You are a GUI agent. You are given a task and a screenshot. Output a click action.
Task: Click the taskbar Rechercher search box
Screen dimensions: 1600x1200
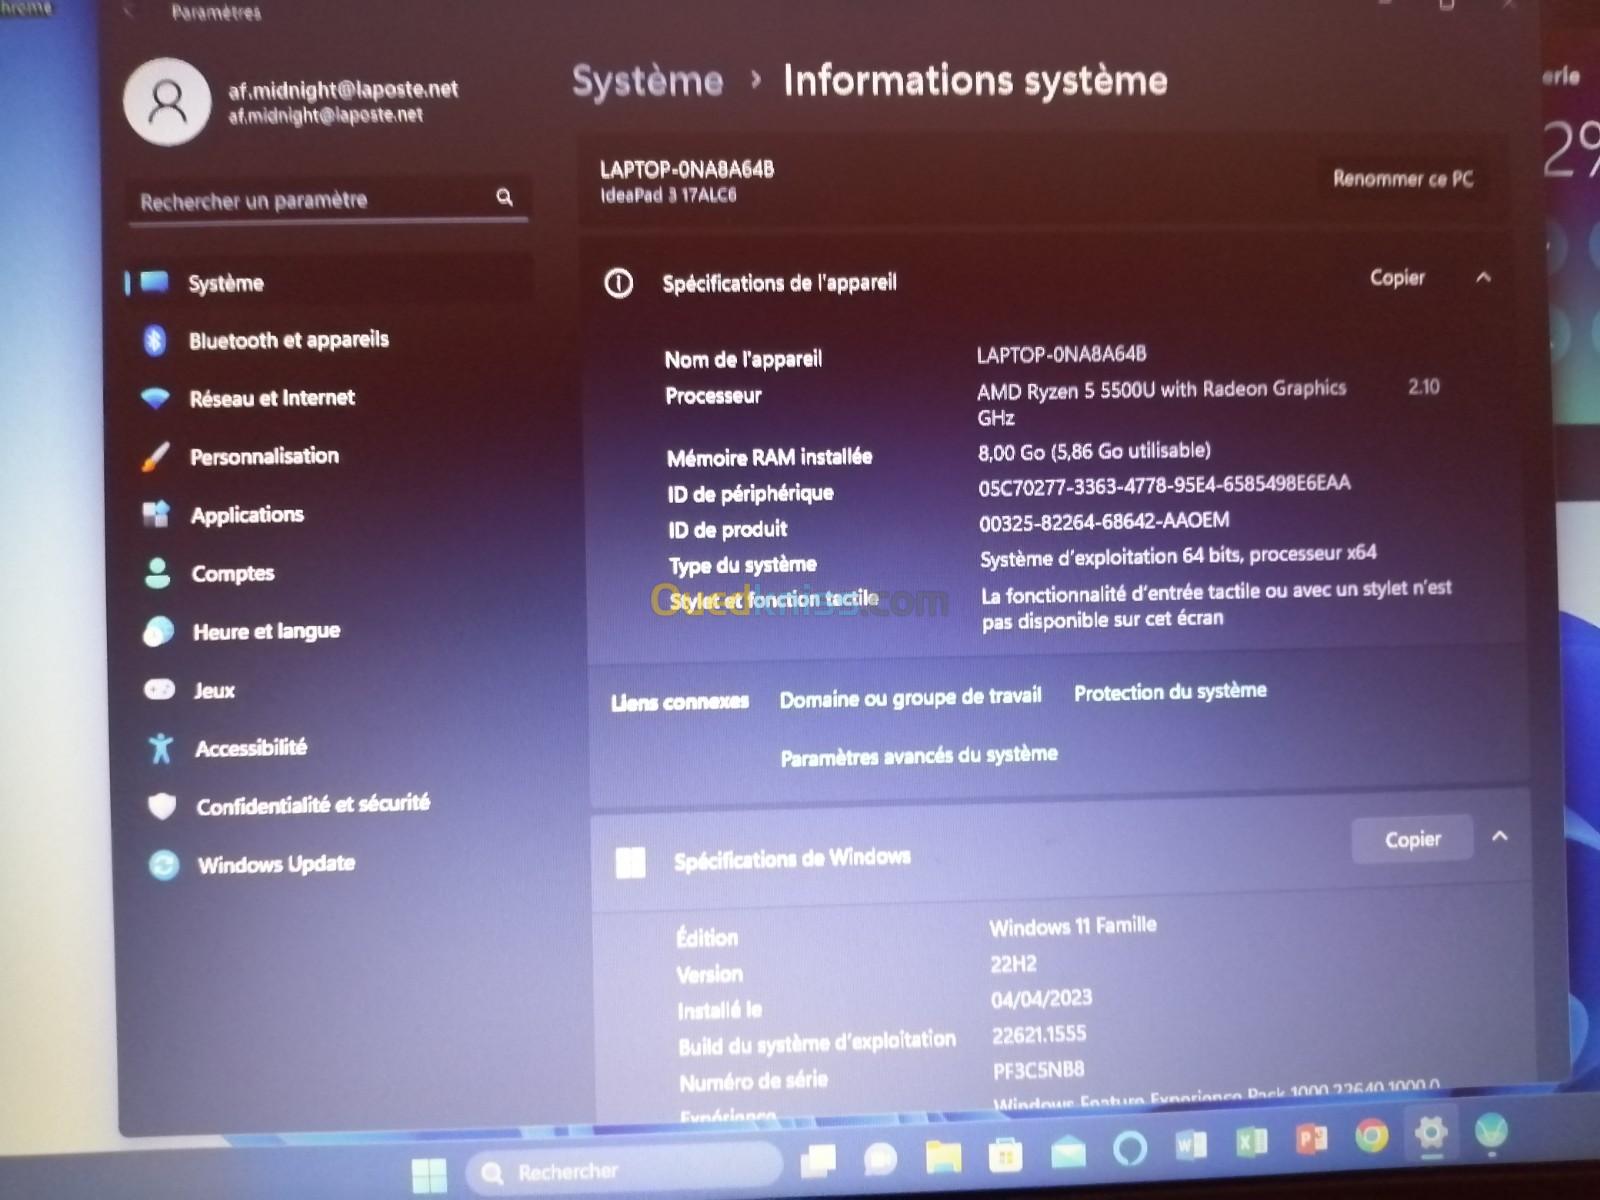click(625, 1171)
